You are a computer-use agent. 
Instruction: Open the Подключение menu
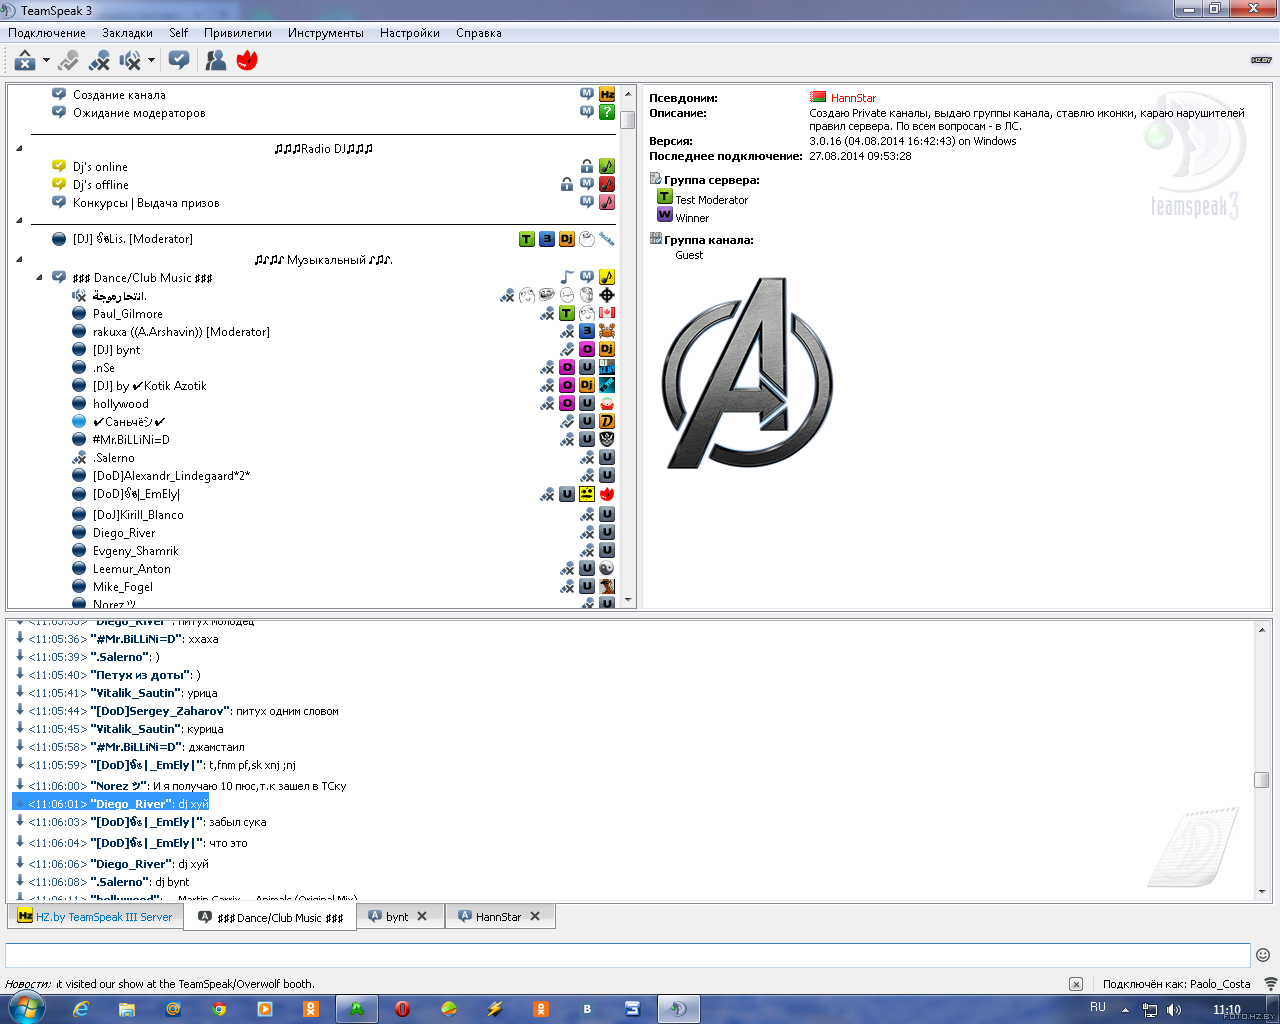47,33
